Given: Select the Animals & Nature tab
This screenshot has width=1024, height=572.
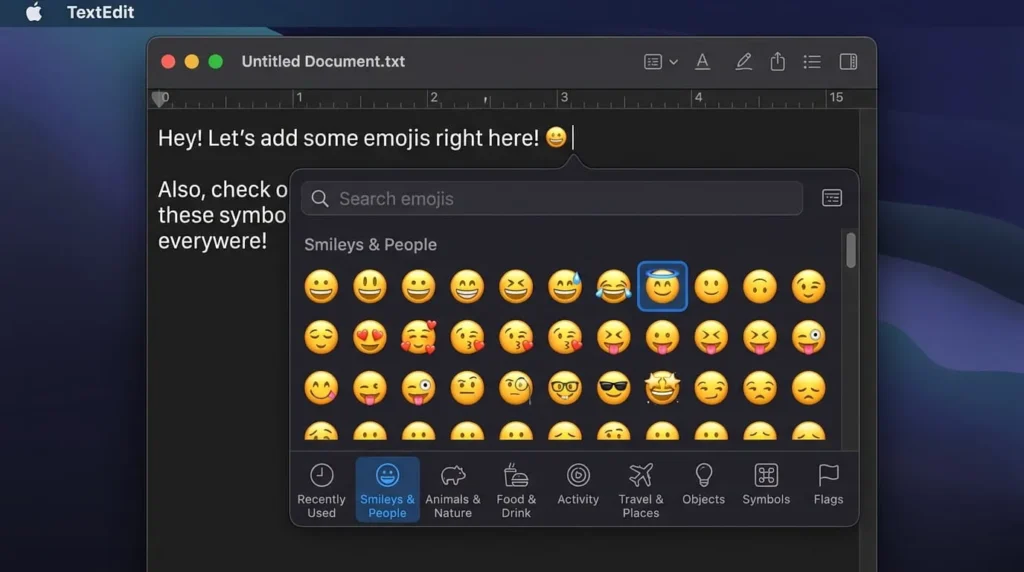Looking at the screenshot, I should pos(453,490).
